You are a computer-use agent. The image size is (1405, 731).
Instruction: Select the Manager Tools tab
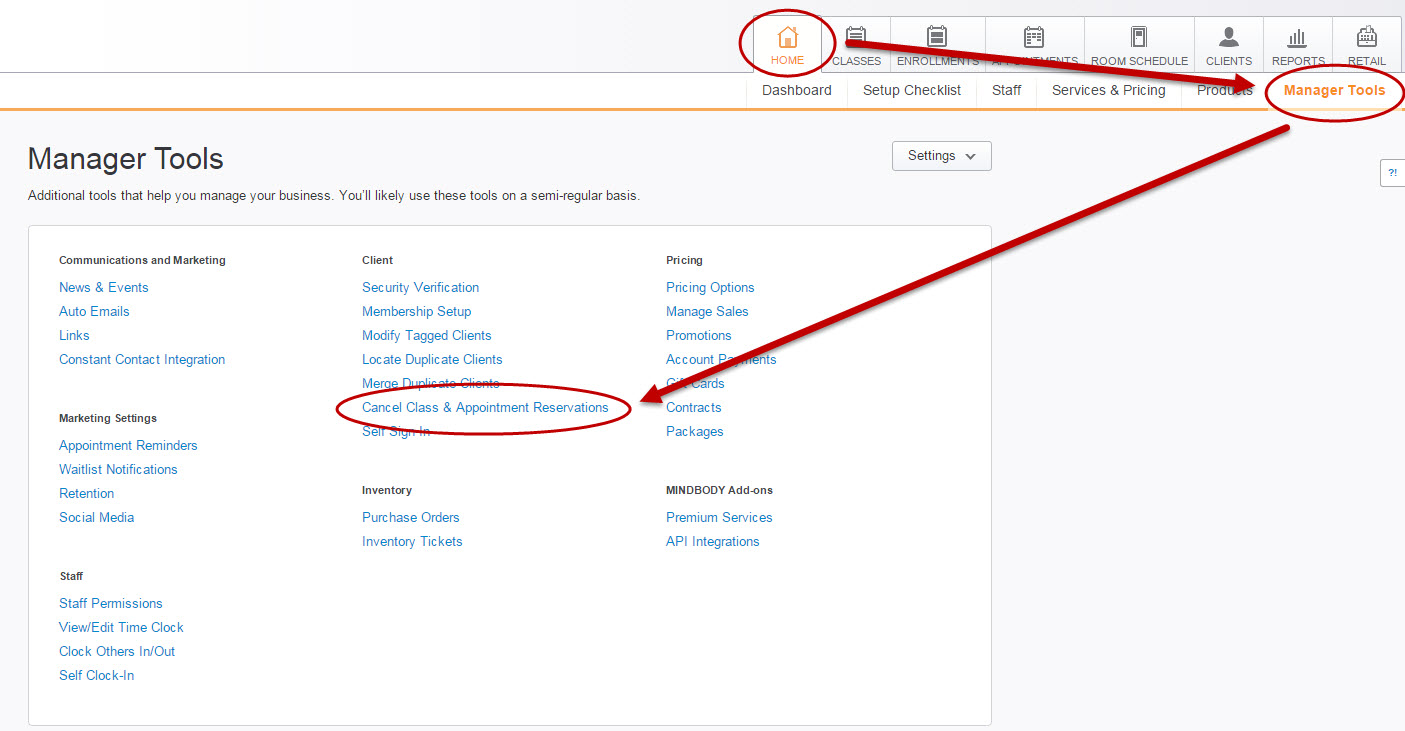tap(1334, 90)
